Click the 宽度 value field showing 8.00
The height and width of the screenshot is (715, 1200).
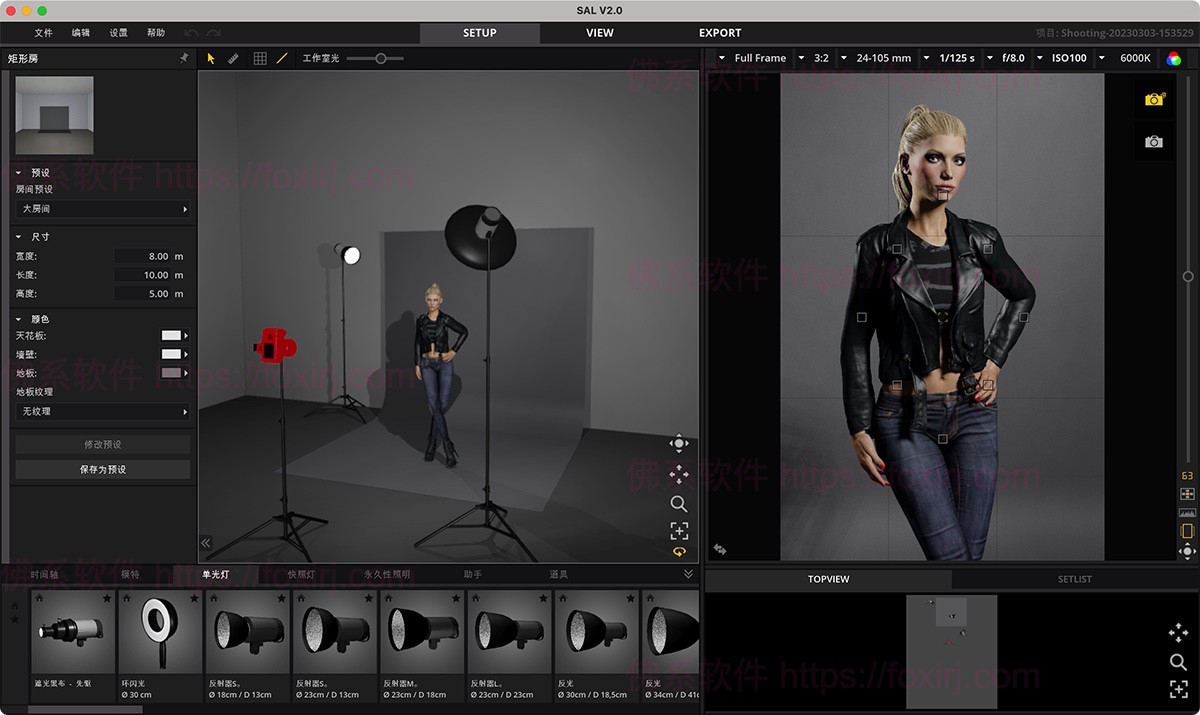pos(143,257)
